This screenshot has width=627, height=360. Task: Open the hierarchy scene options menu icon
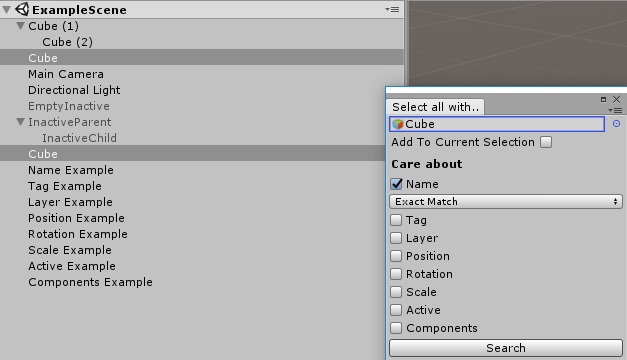[392, 9]
